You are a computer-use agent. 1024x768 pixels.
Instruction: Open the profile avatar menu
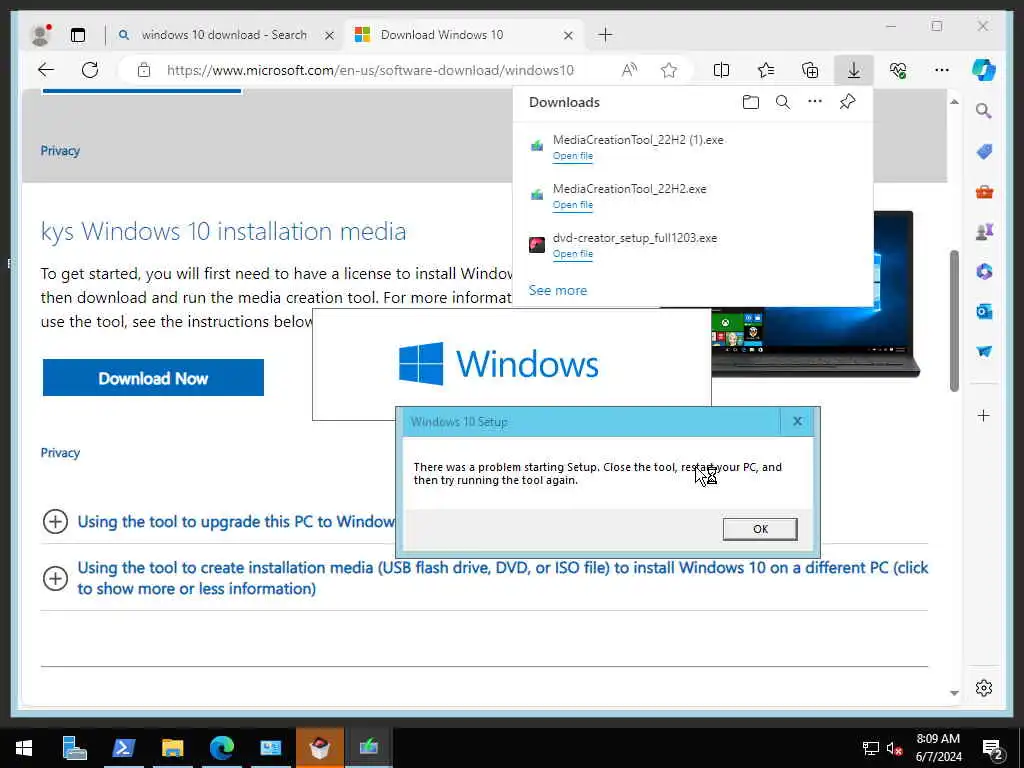coord(40,35)
